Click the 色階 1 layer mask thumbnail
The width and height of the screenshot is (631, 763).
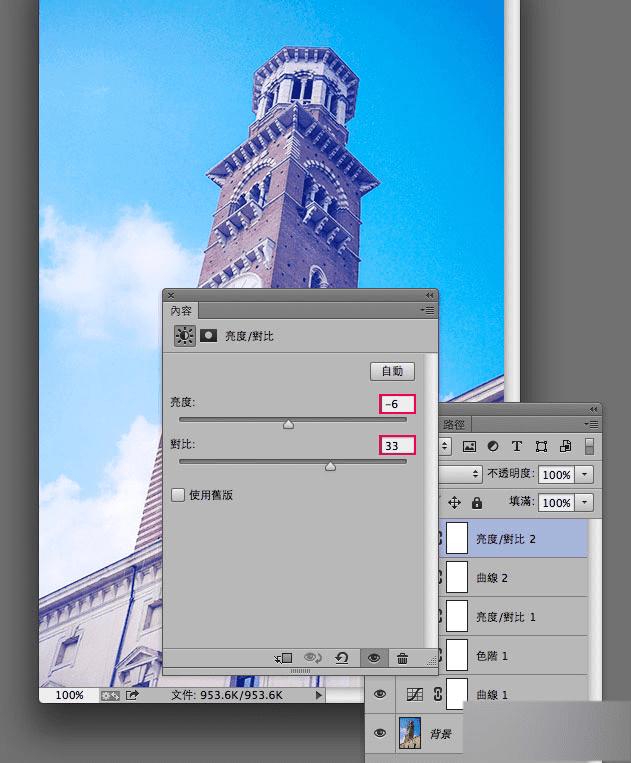click(457, 655)
